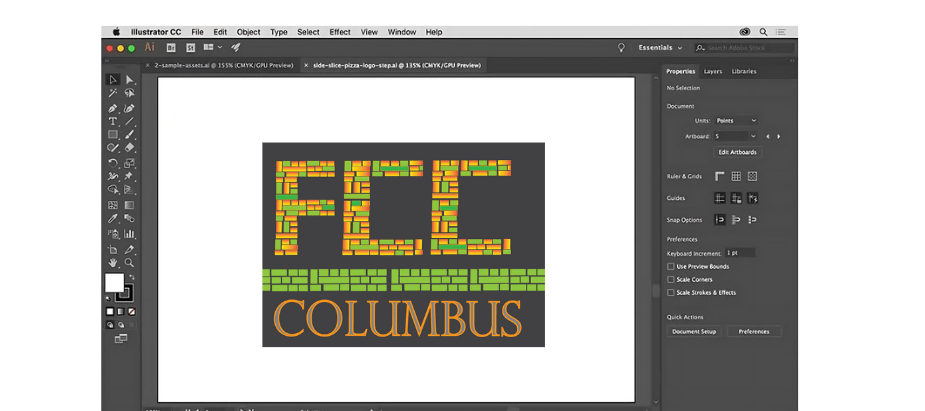Enable Scale Strokes & Effects checkbox
The image size is (925, 411).
[x=671, y=292]
